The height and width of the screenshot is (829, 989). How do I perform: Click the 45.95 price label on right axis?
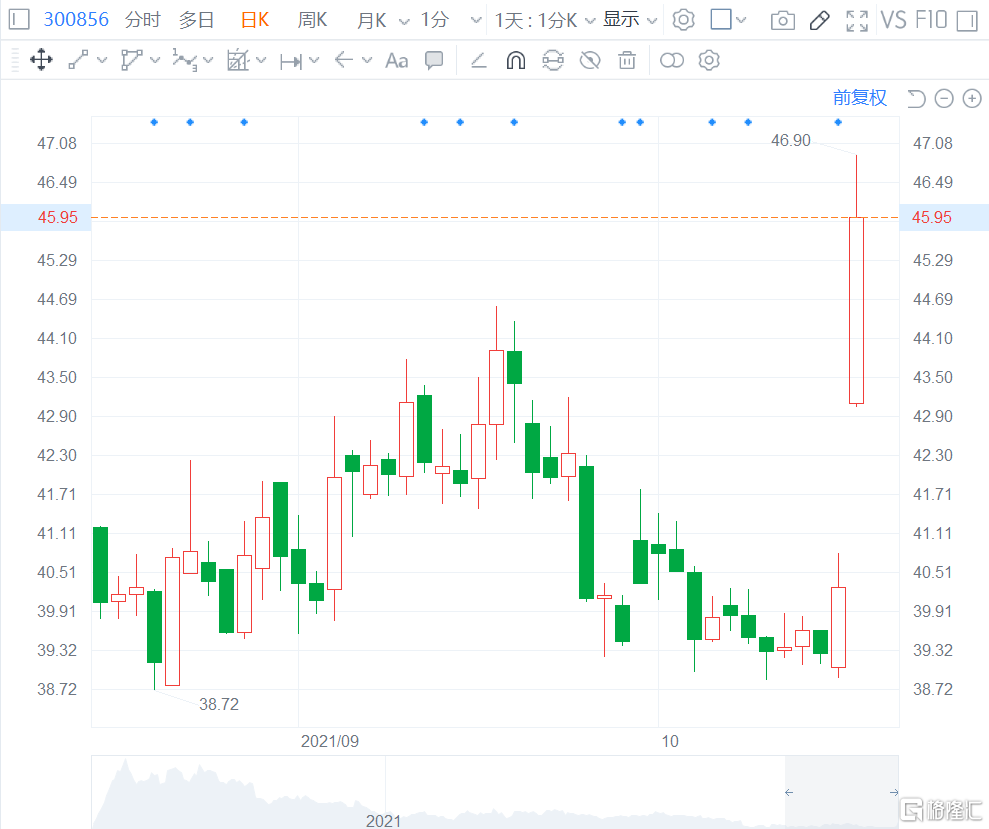pos(932,218)
